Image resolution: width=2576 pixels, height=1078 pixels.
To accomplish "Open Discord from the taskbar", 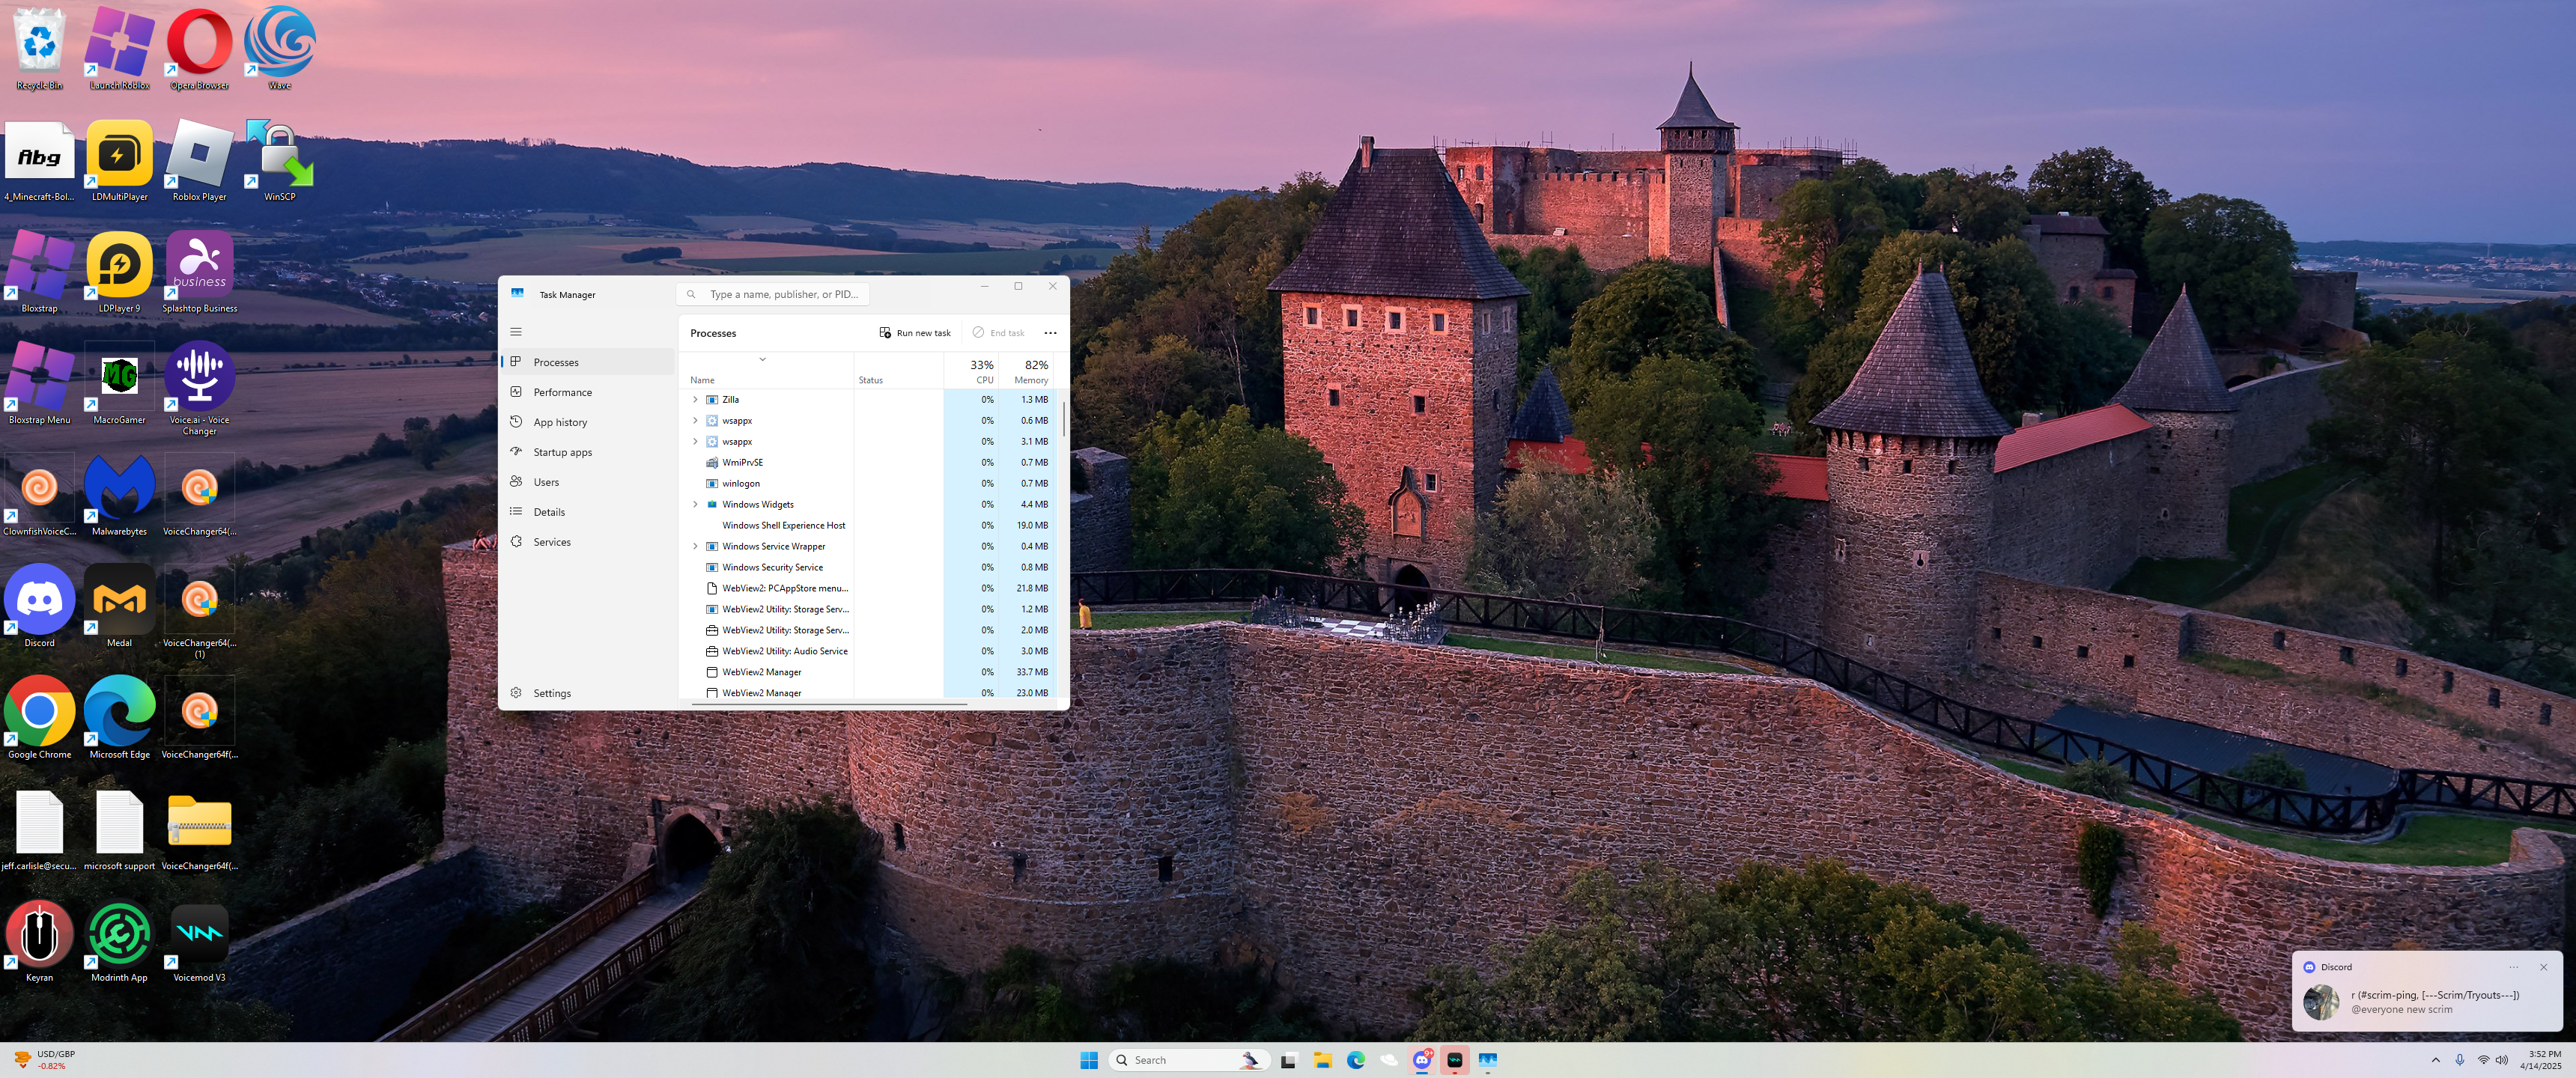I will (x=1421, y=1060).
